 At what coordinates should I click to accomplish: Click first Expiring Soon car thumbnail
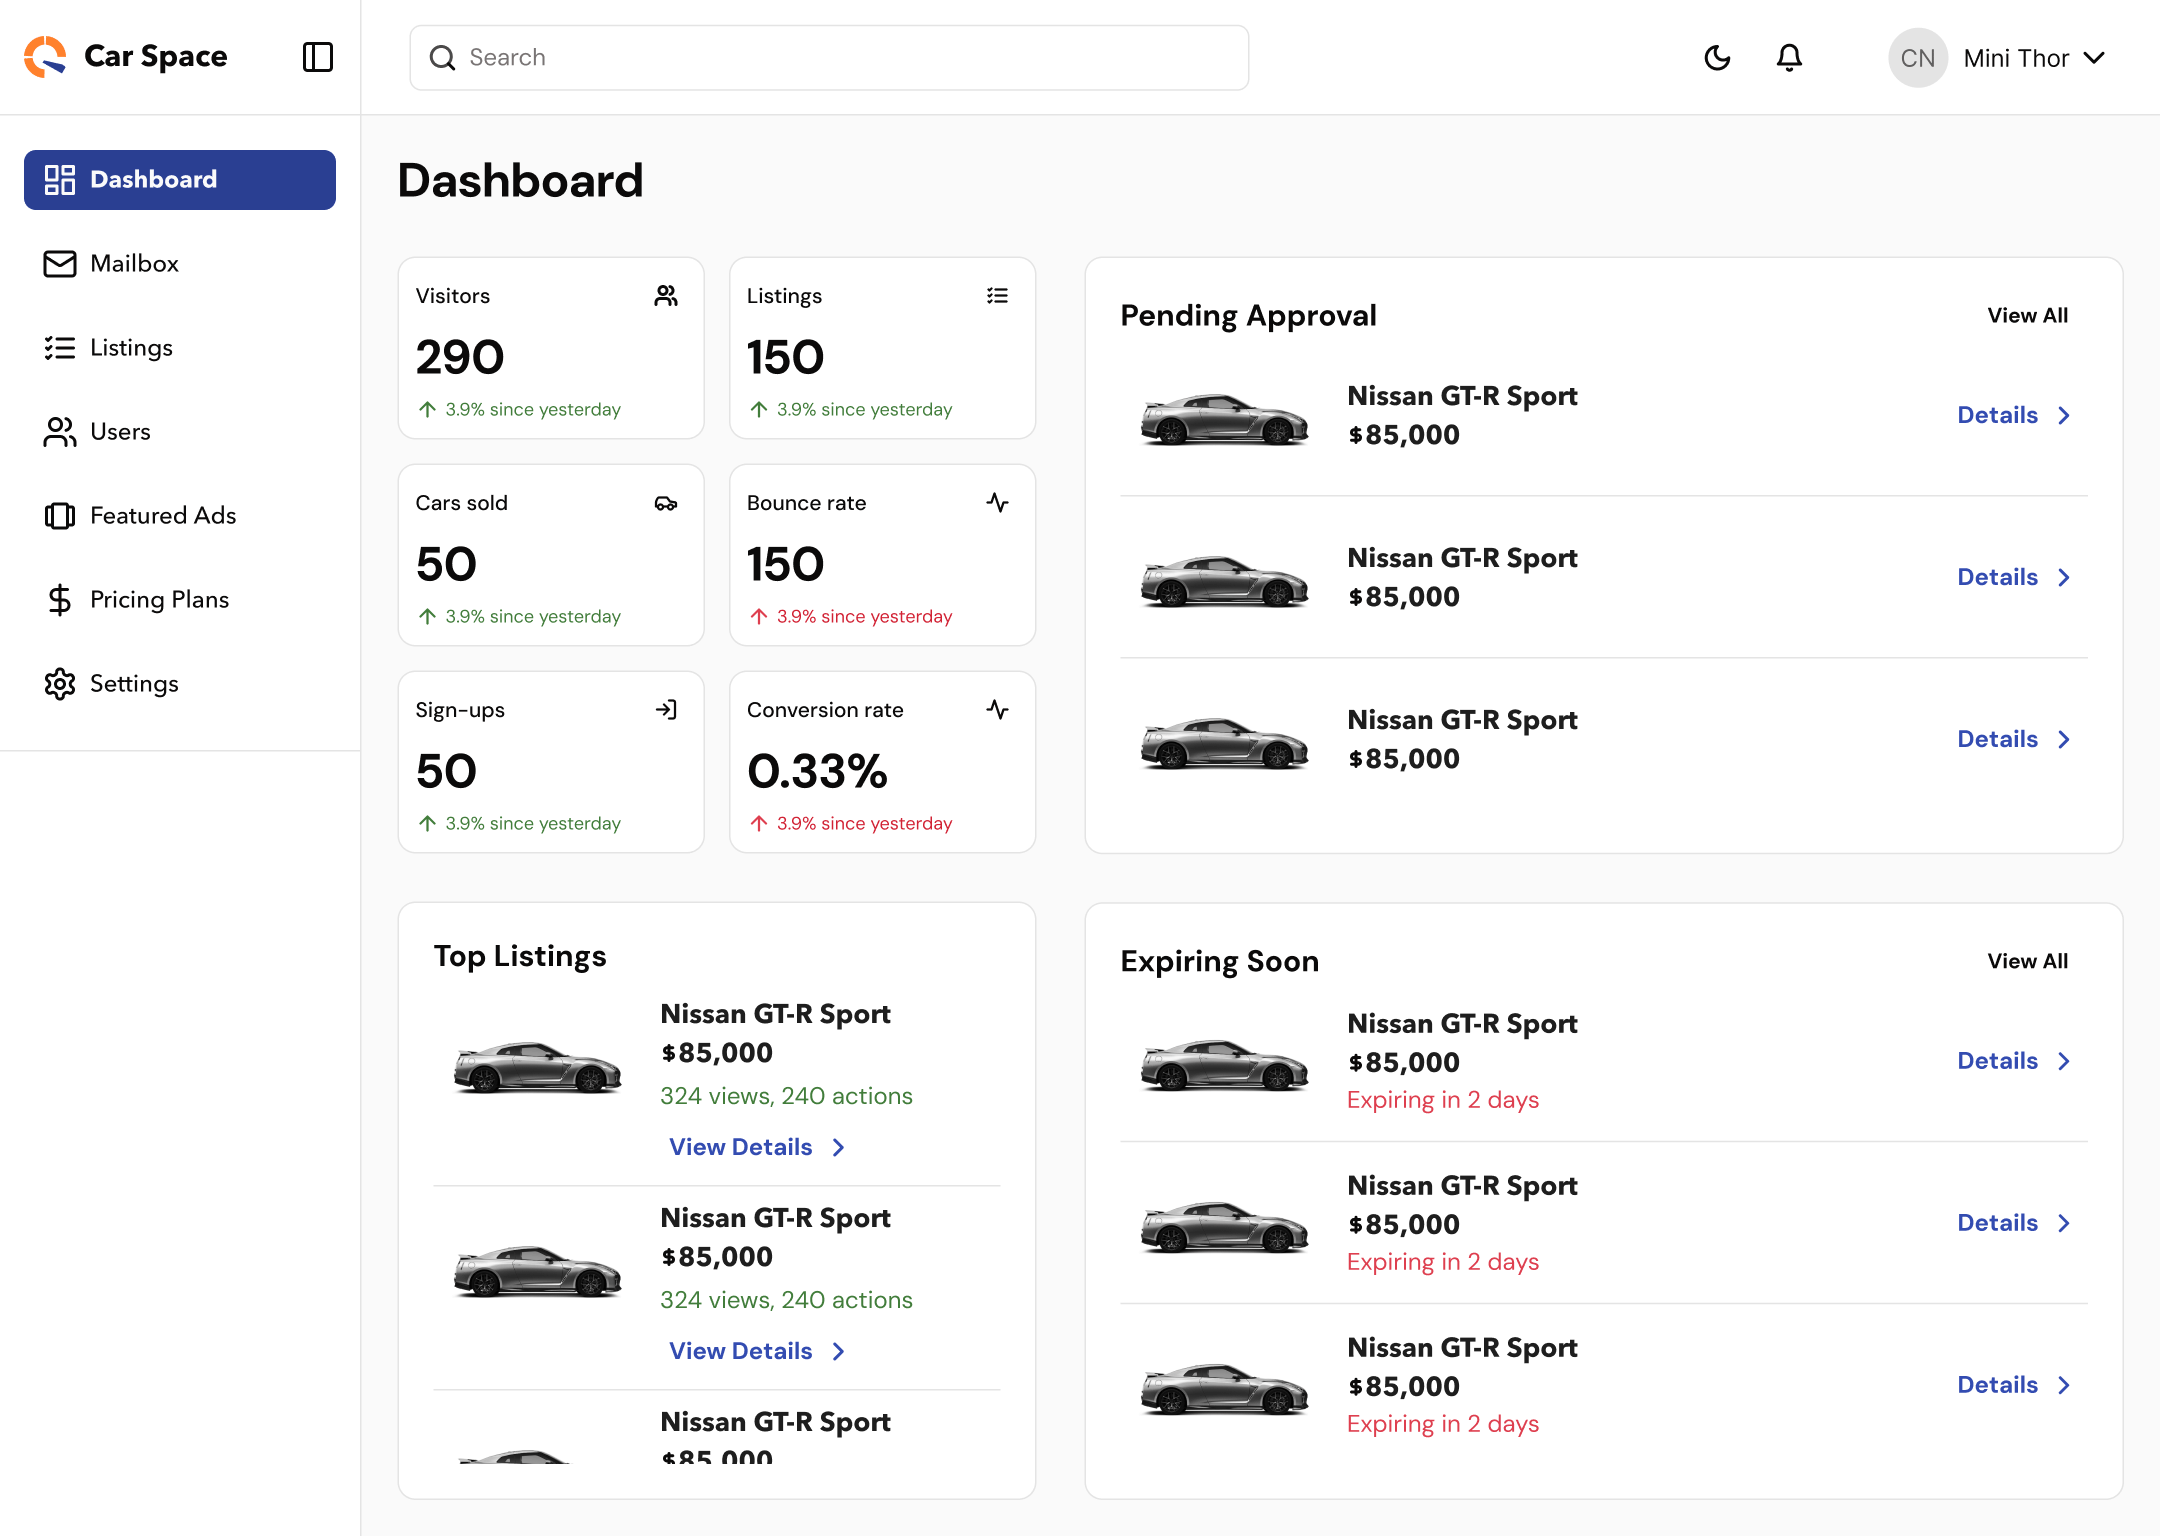pyautogui.click(x=1224, y=1064)
